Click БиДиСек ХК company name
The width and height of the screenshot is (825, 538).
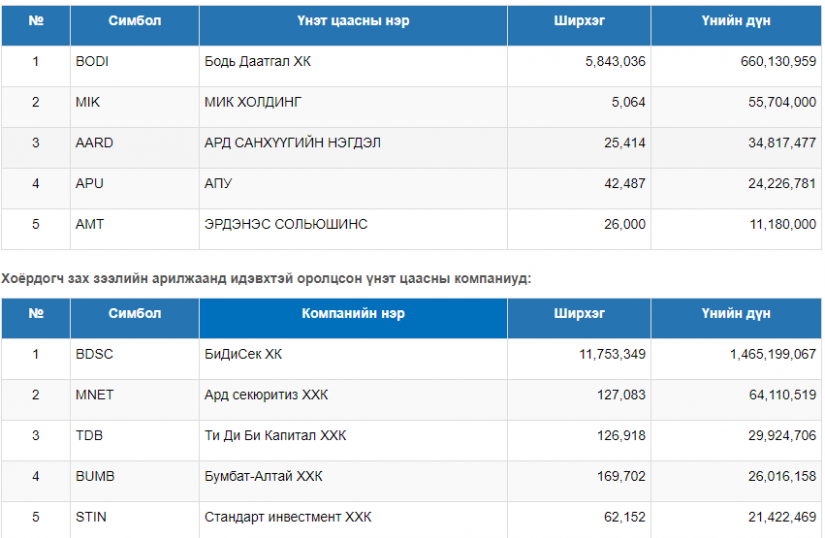pos(243,354)
